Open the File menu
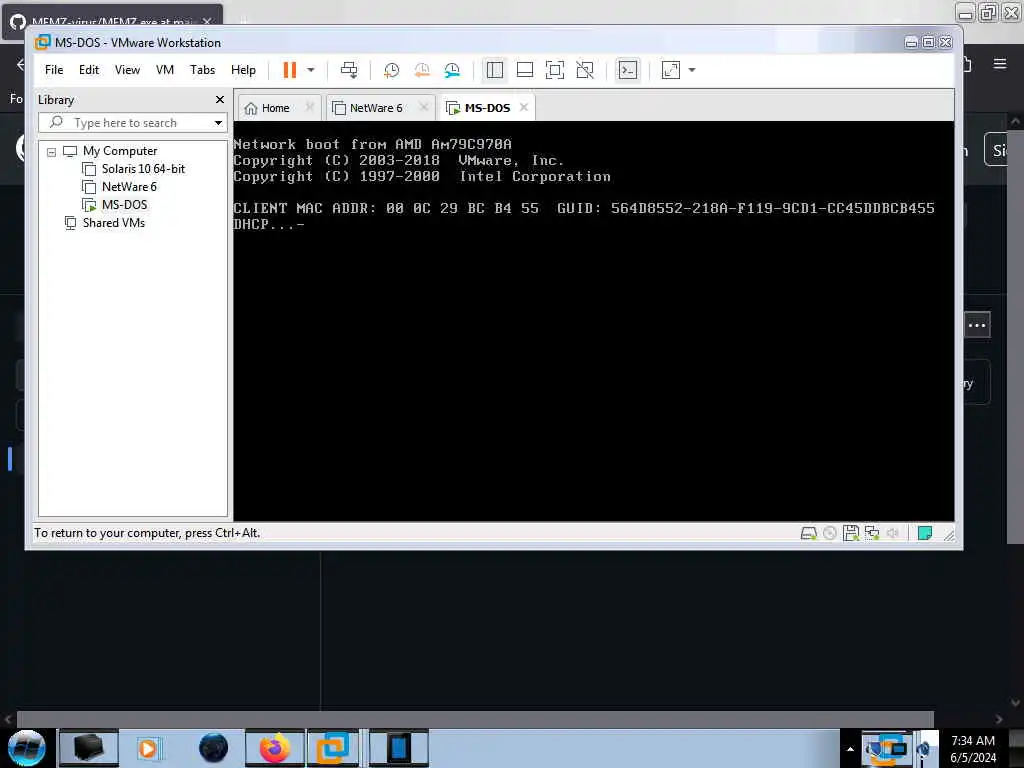The width and height of the screenshot is (1024, 768). point(54,70)
